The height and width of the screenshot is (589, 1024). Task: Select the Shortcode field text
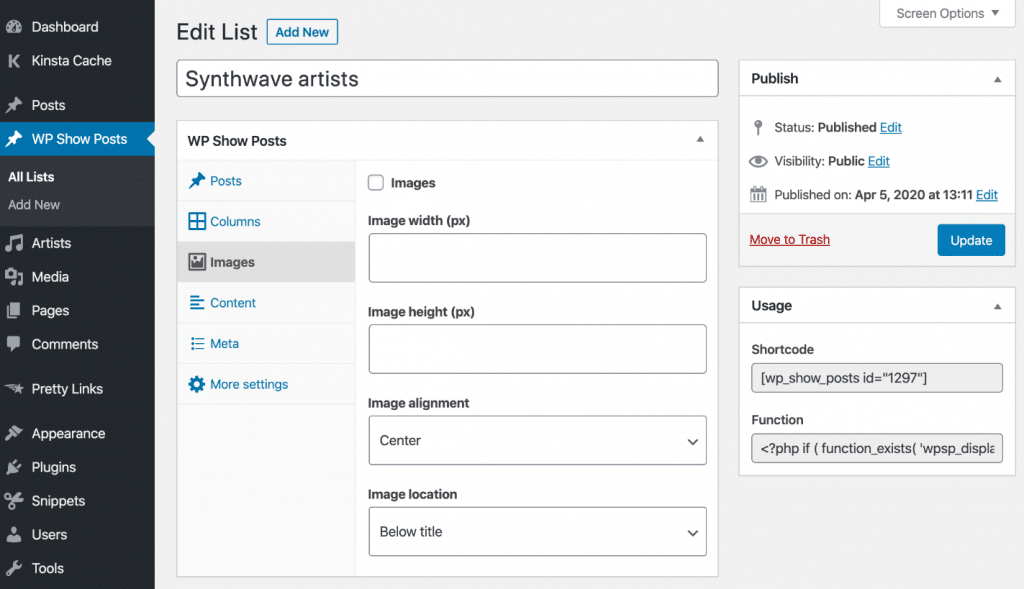pos(876,378)
